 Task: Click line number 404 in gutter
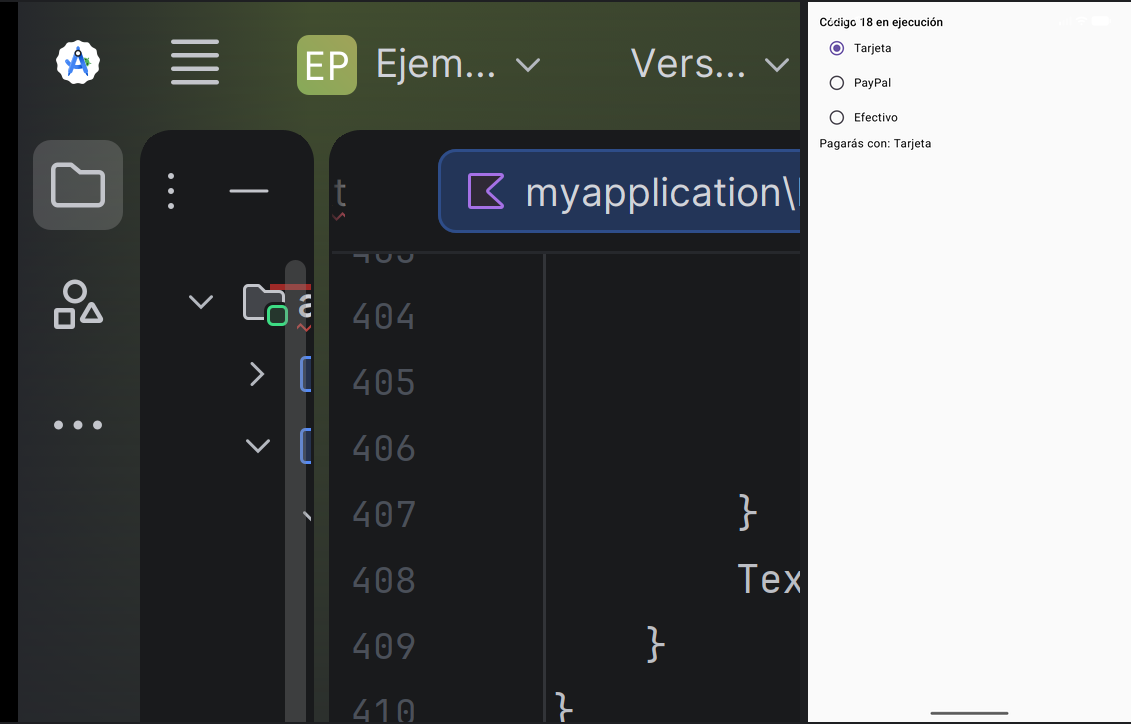point(384,317)
